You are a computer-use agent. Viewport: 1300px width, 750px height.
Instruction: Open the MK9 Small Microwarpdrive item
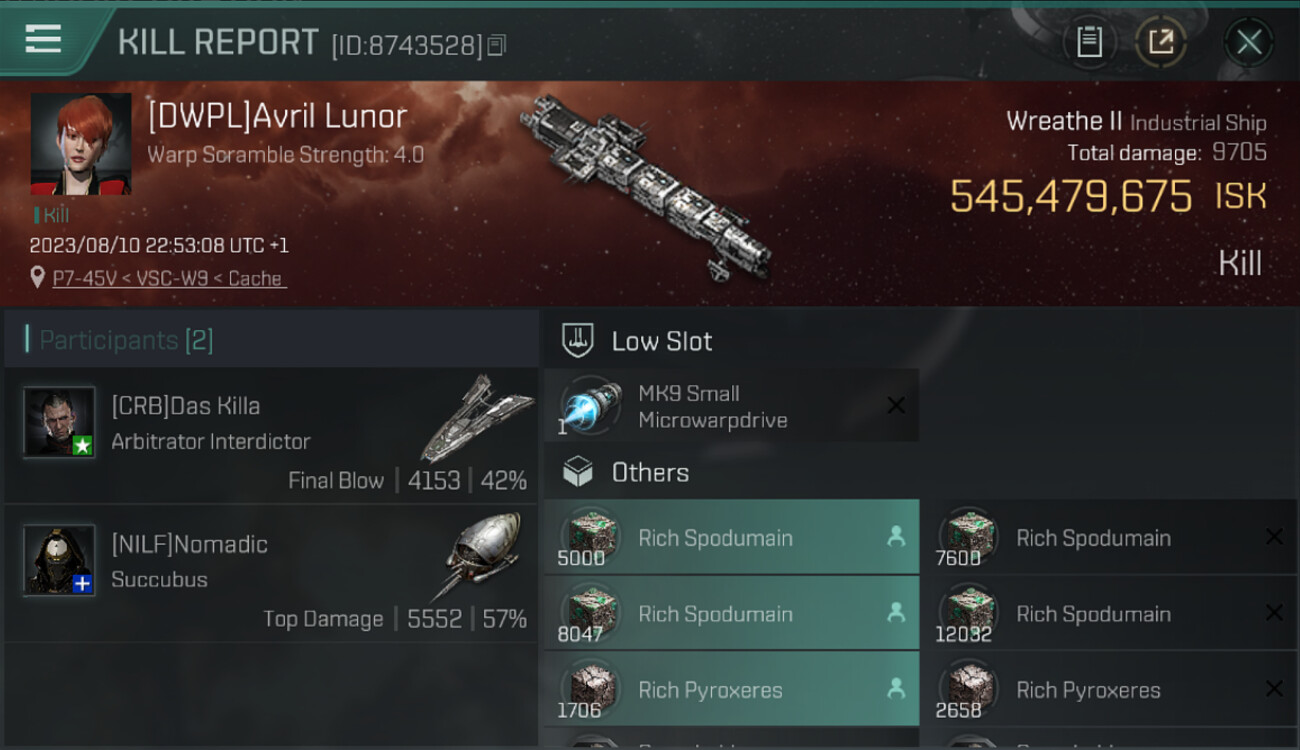[x=731, y=405]
